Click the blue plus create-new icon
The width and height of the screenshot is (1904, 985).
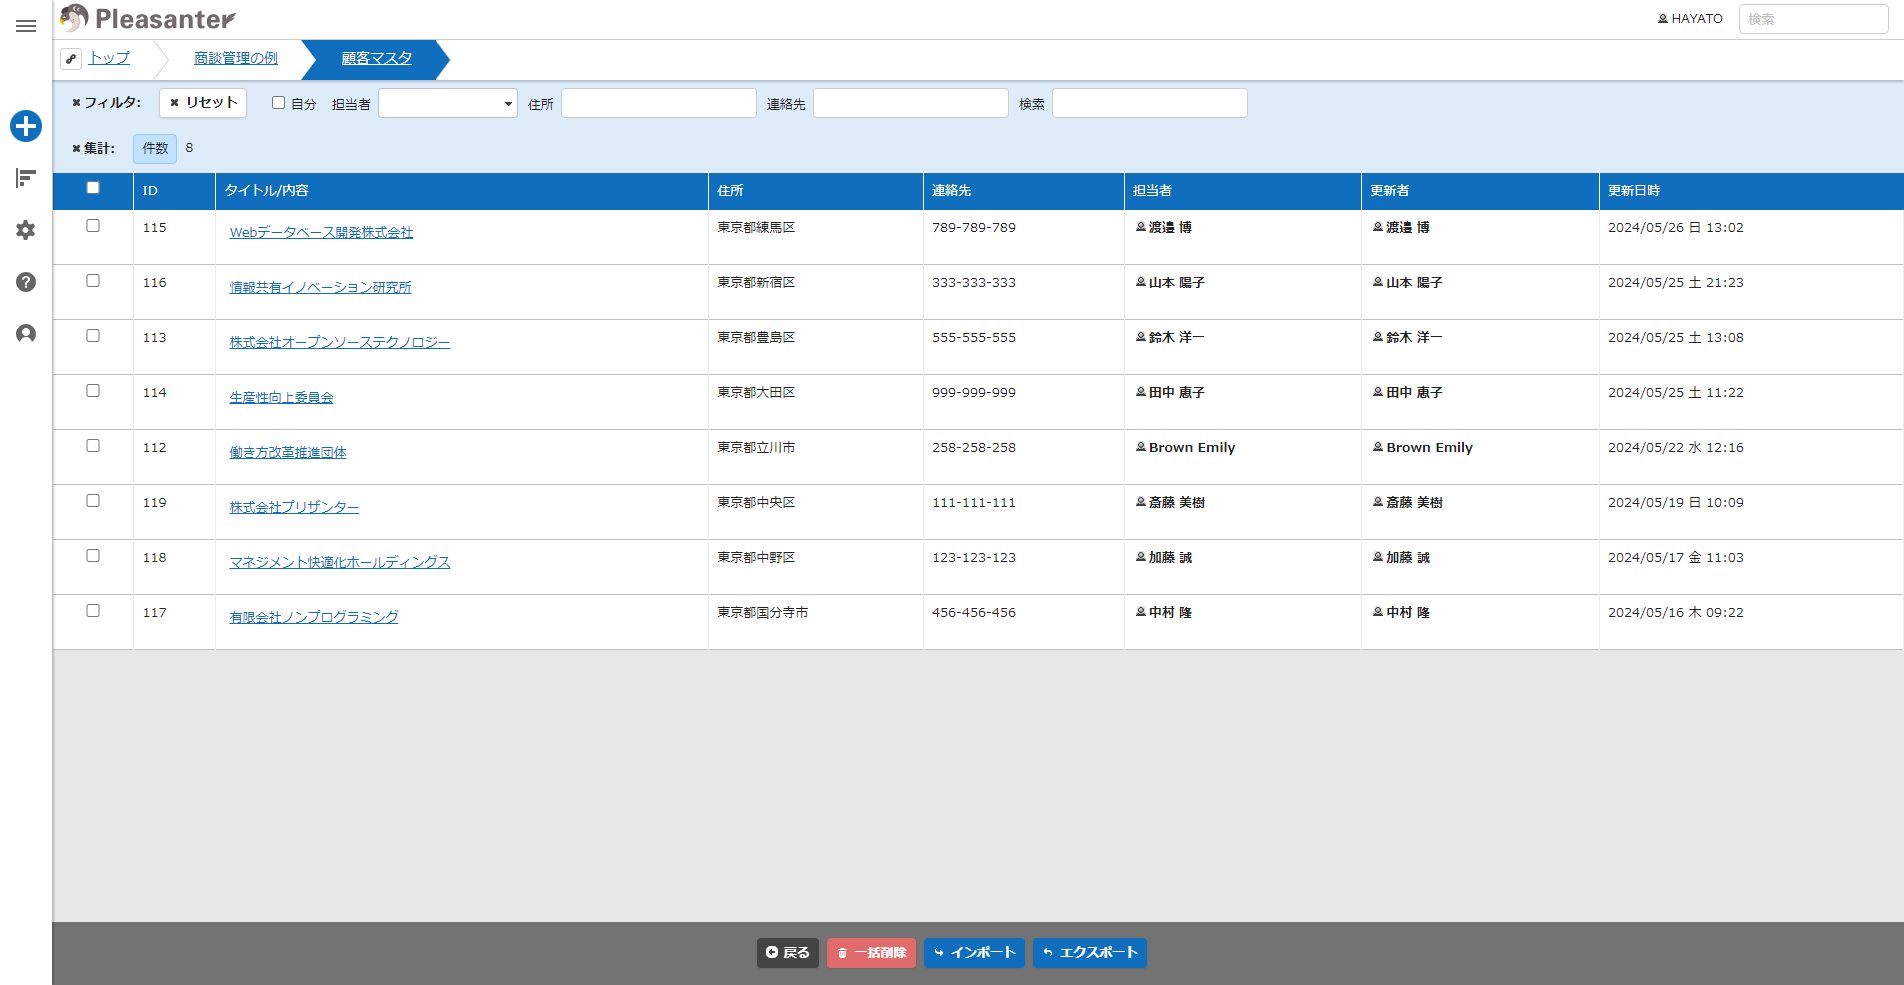tap(26, 126)
